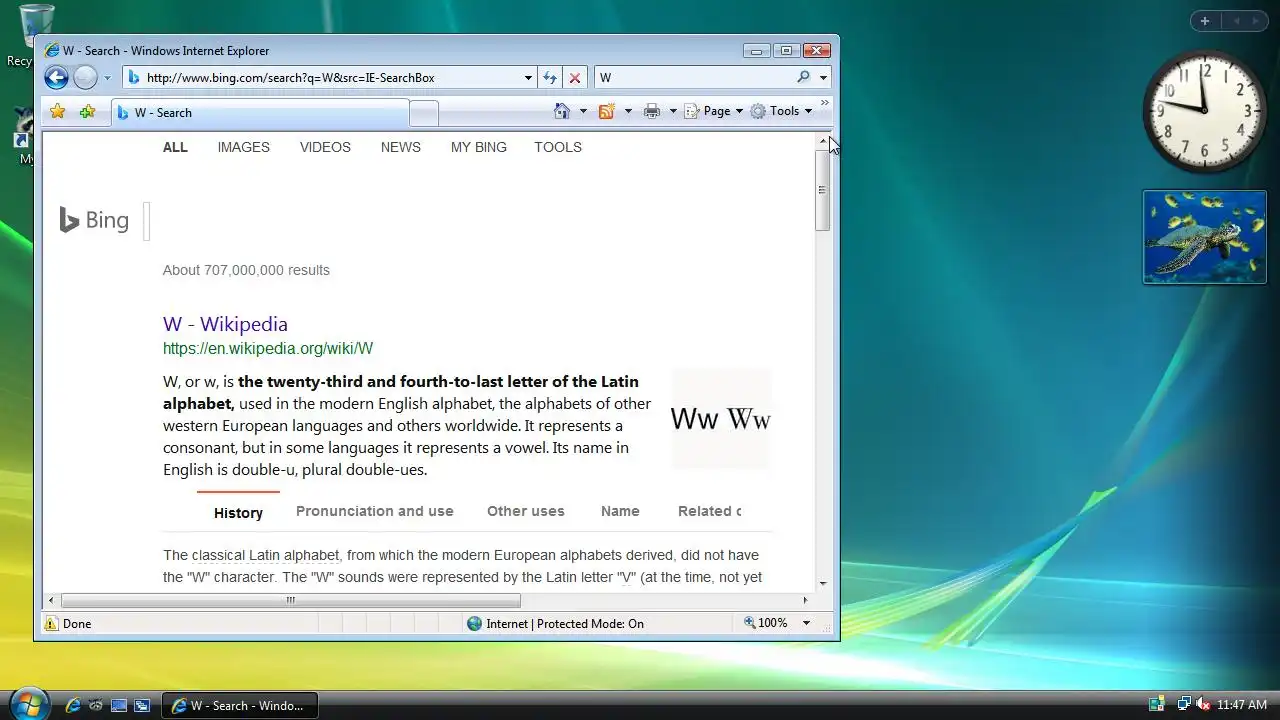Click the 'Ww Ww' thumbnail image
Screen dimensions: 1280x720
(721, 419)
